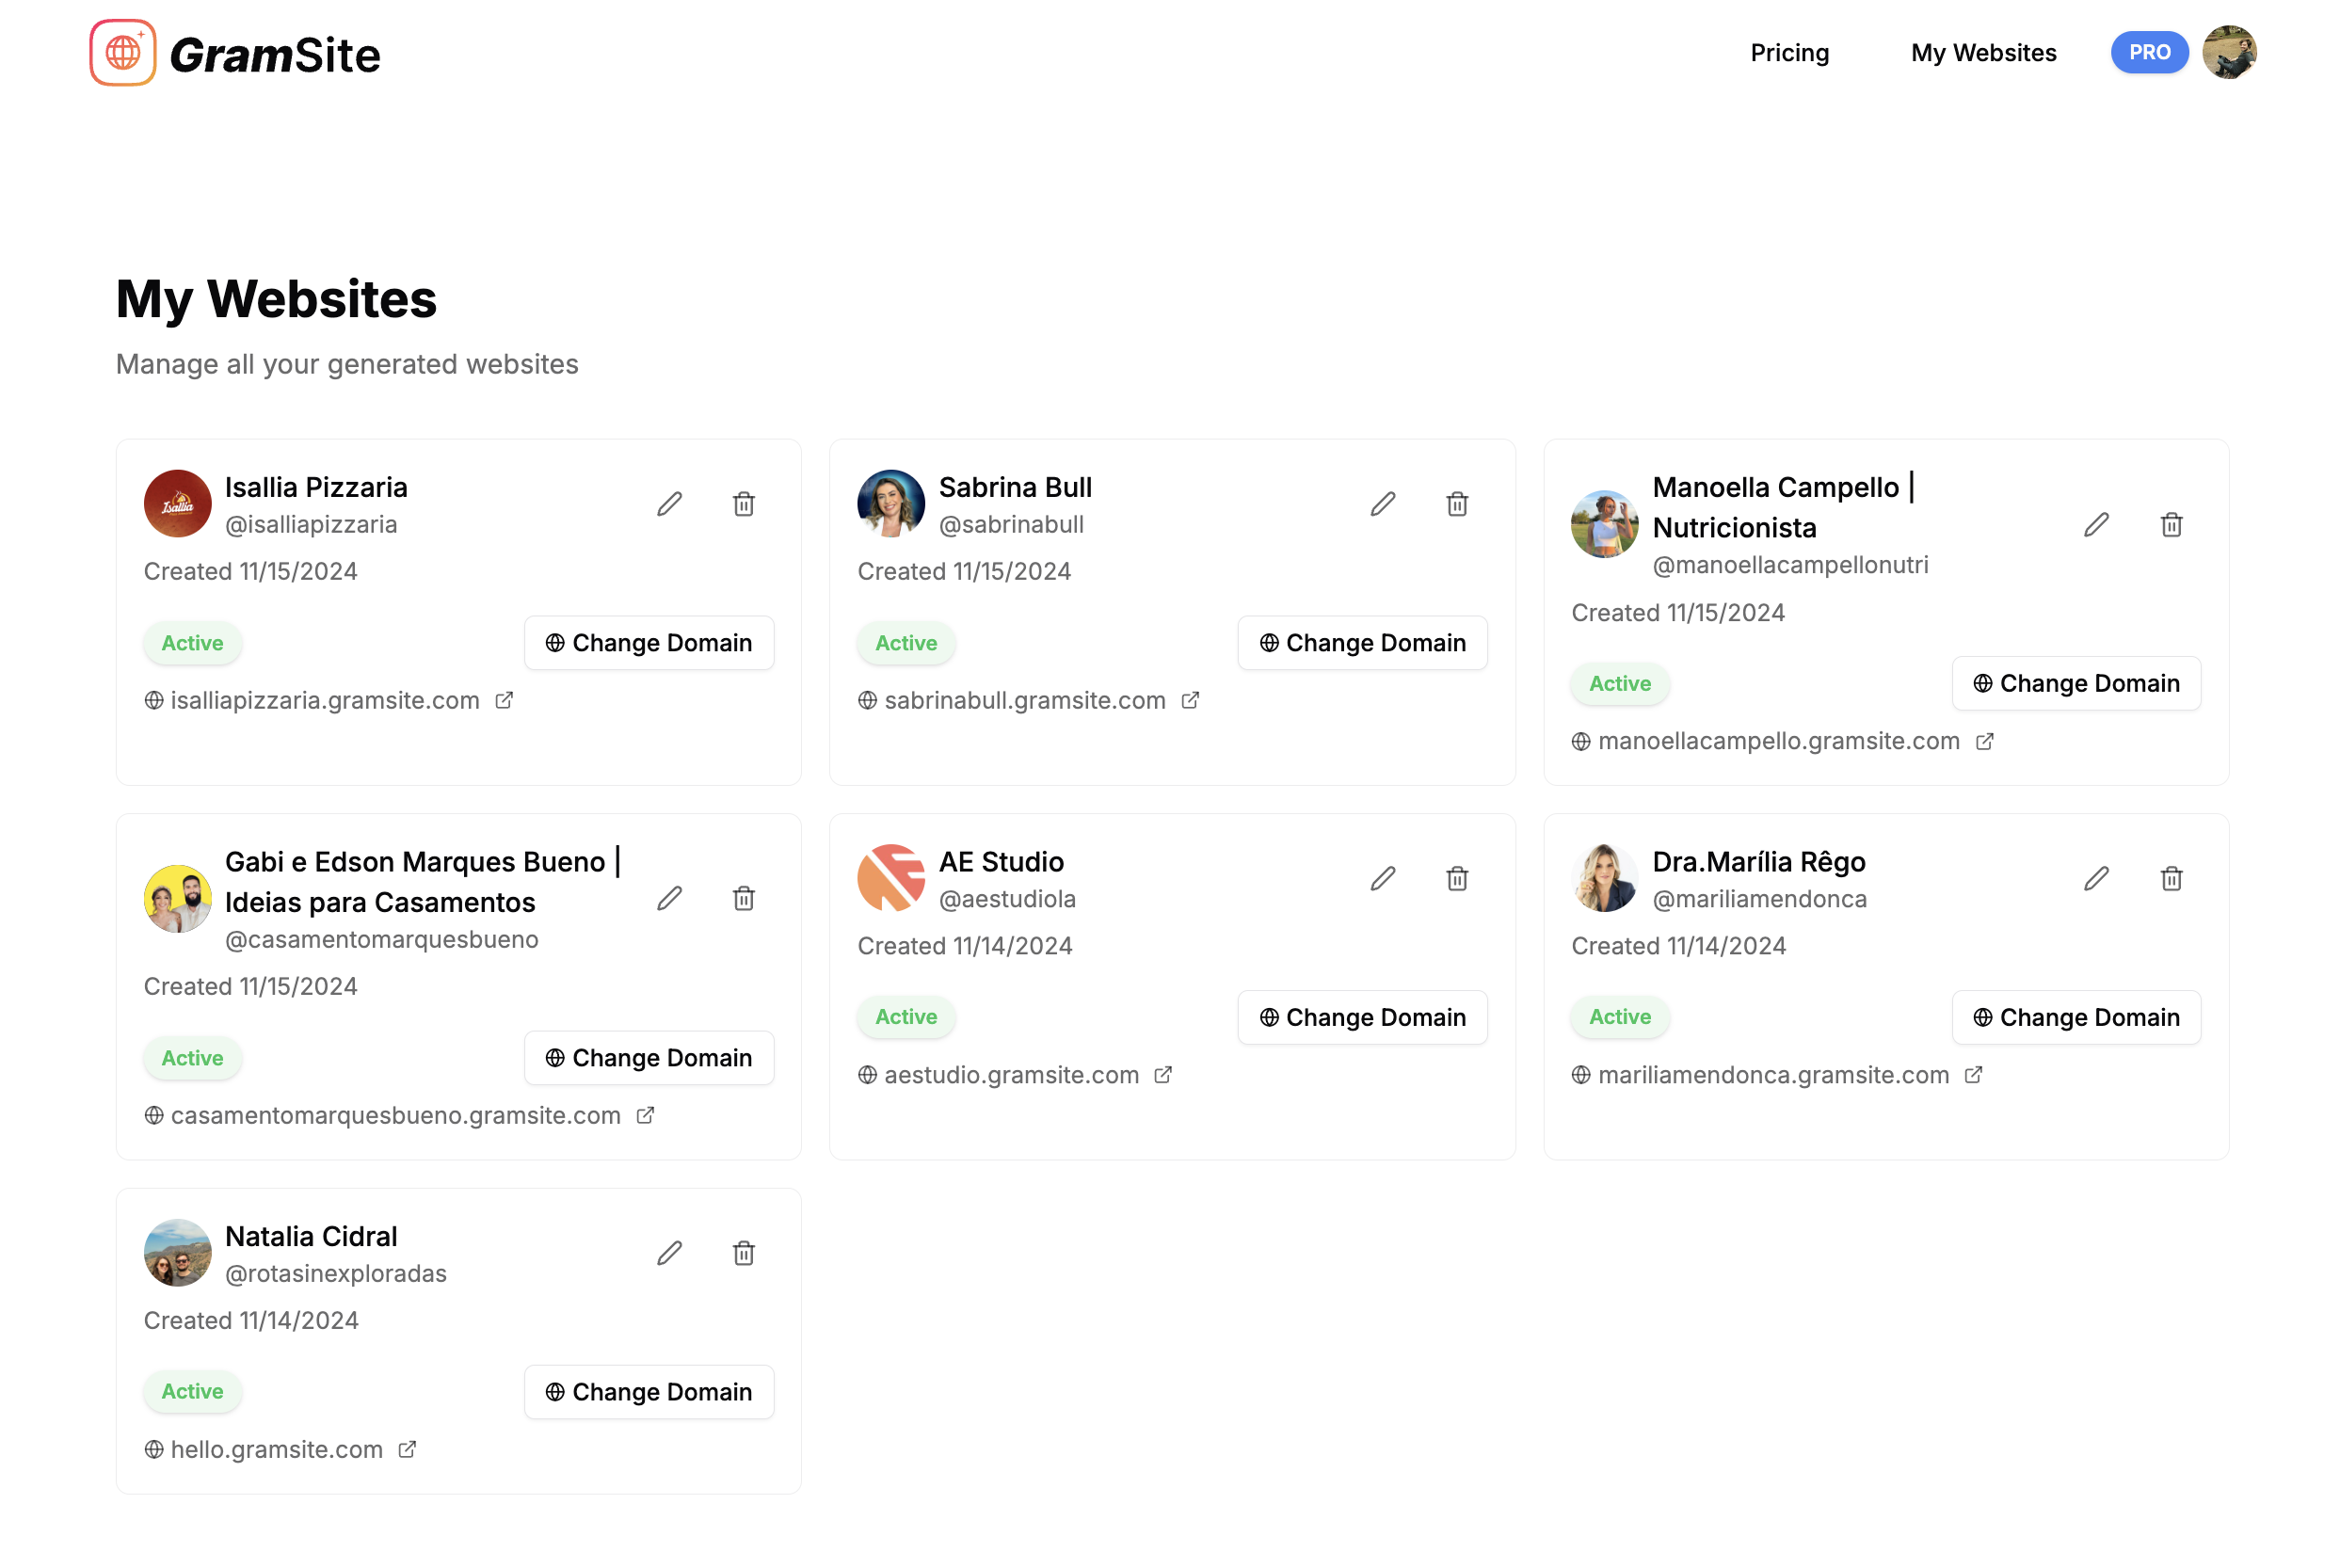Change Domain for Natalia Cidral
Viewport: 2340px width, 1568px height.
[x=648, y=1391]
